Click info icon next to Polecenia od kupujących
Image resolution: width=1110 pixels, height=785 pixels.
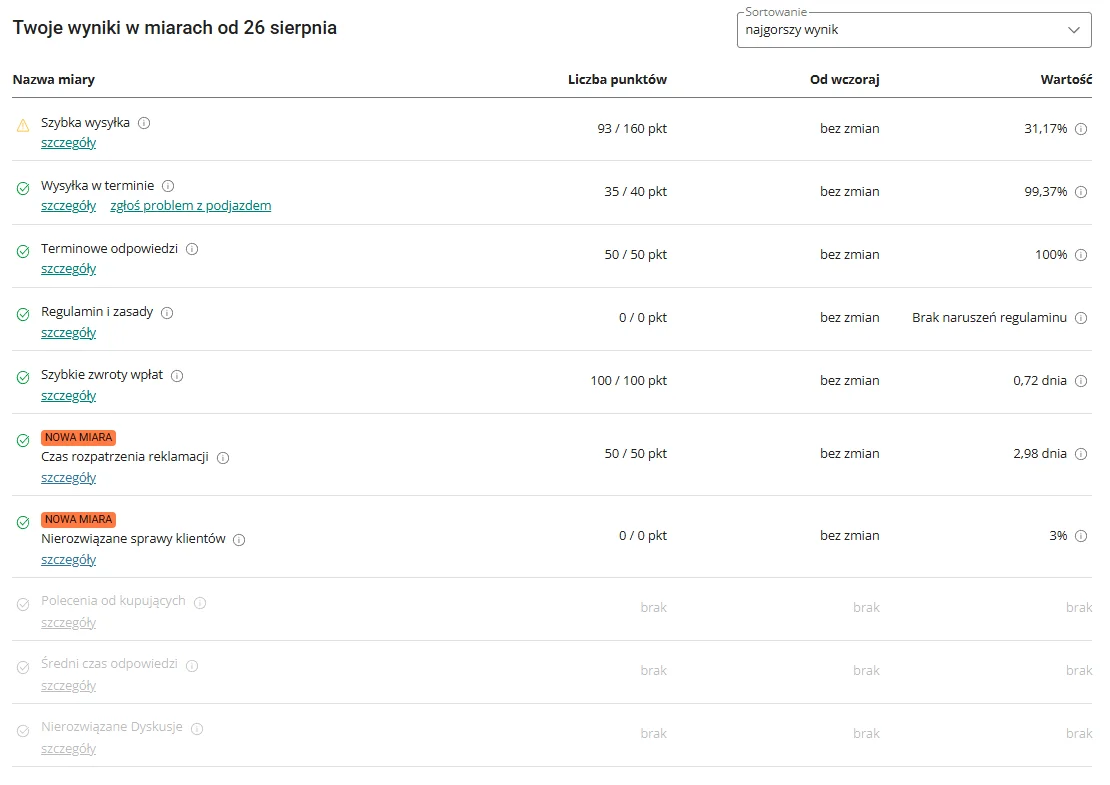(200, 603)
